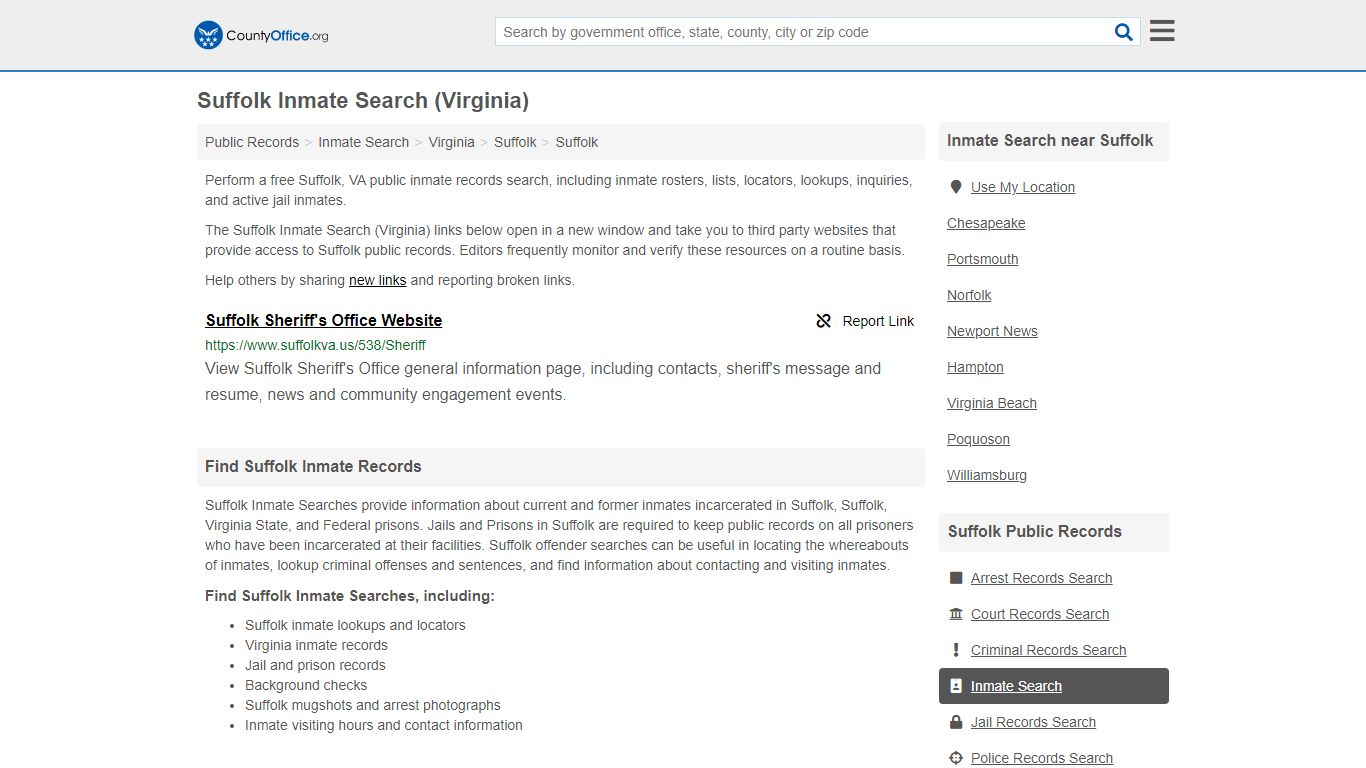Open the last Suffolk breadcrumb link
The height and width of the screenshot is (768, 1366).
coord(577,142)
